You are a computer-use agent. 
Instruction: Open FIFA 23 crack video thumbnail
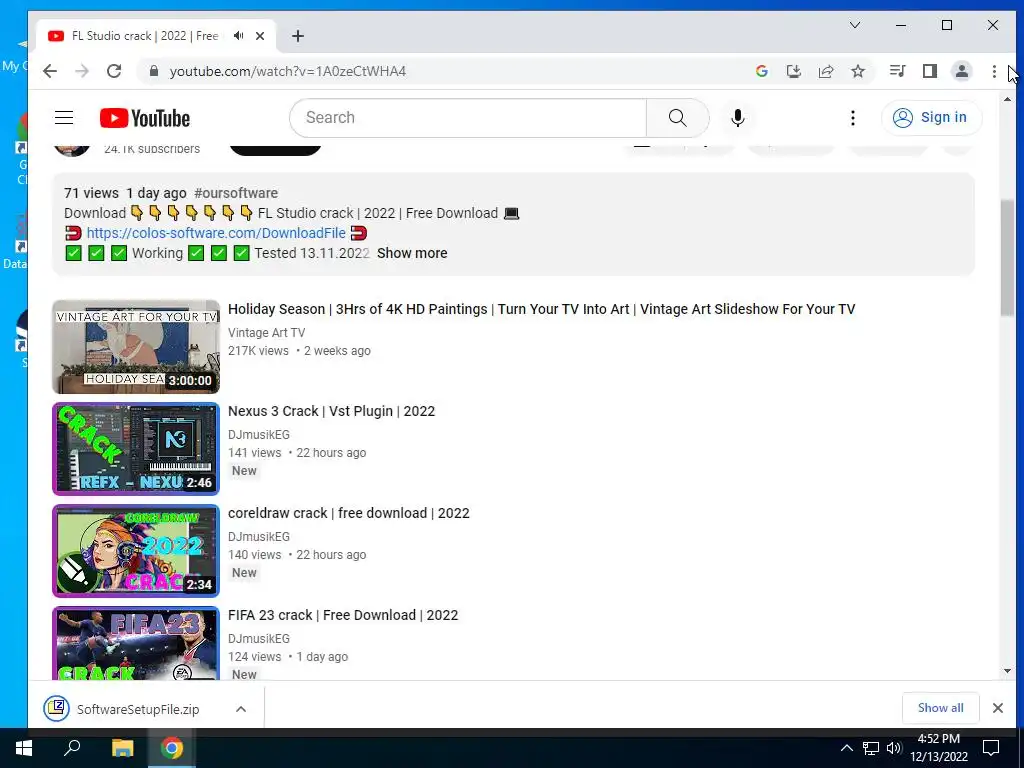136,643
